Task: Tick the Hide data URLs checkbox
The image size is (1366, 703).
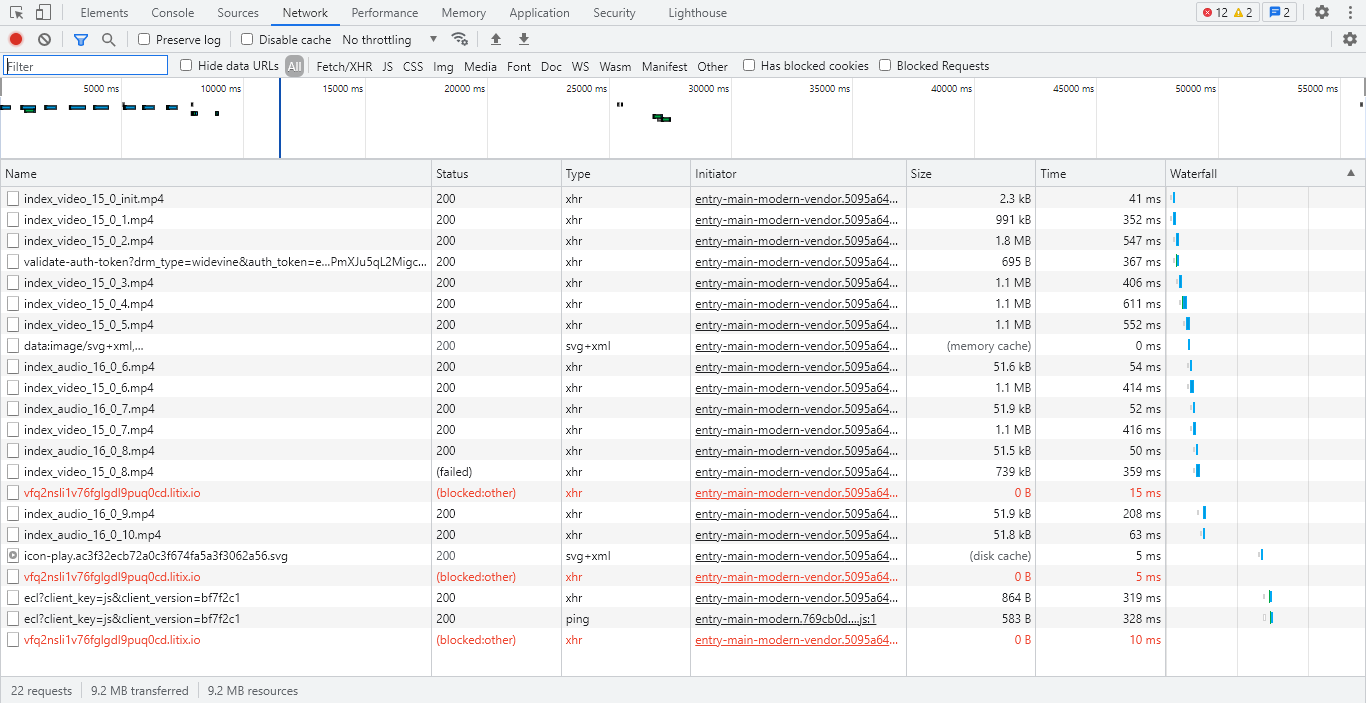Action: (186, 66)
